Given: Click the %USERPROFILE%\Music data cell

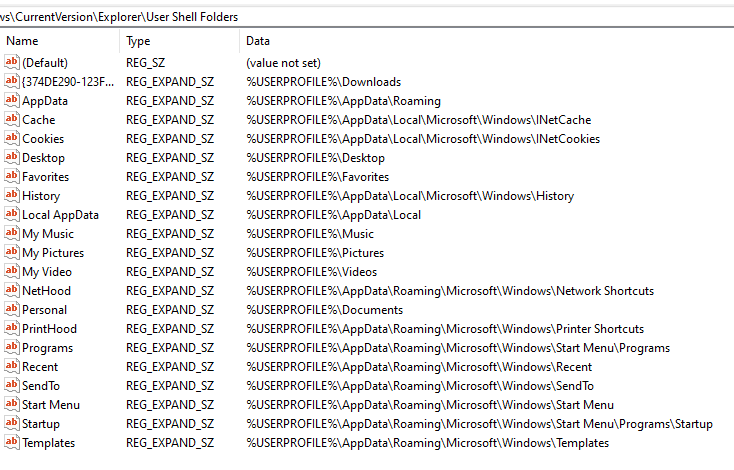Looking at the screenshot, I should coord(310,234).
